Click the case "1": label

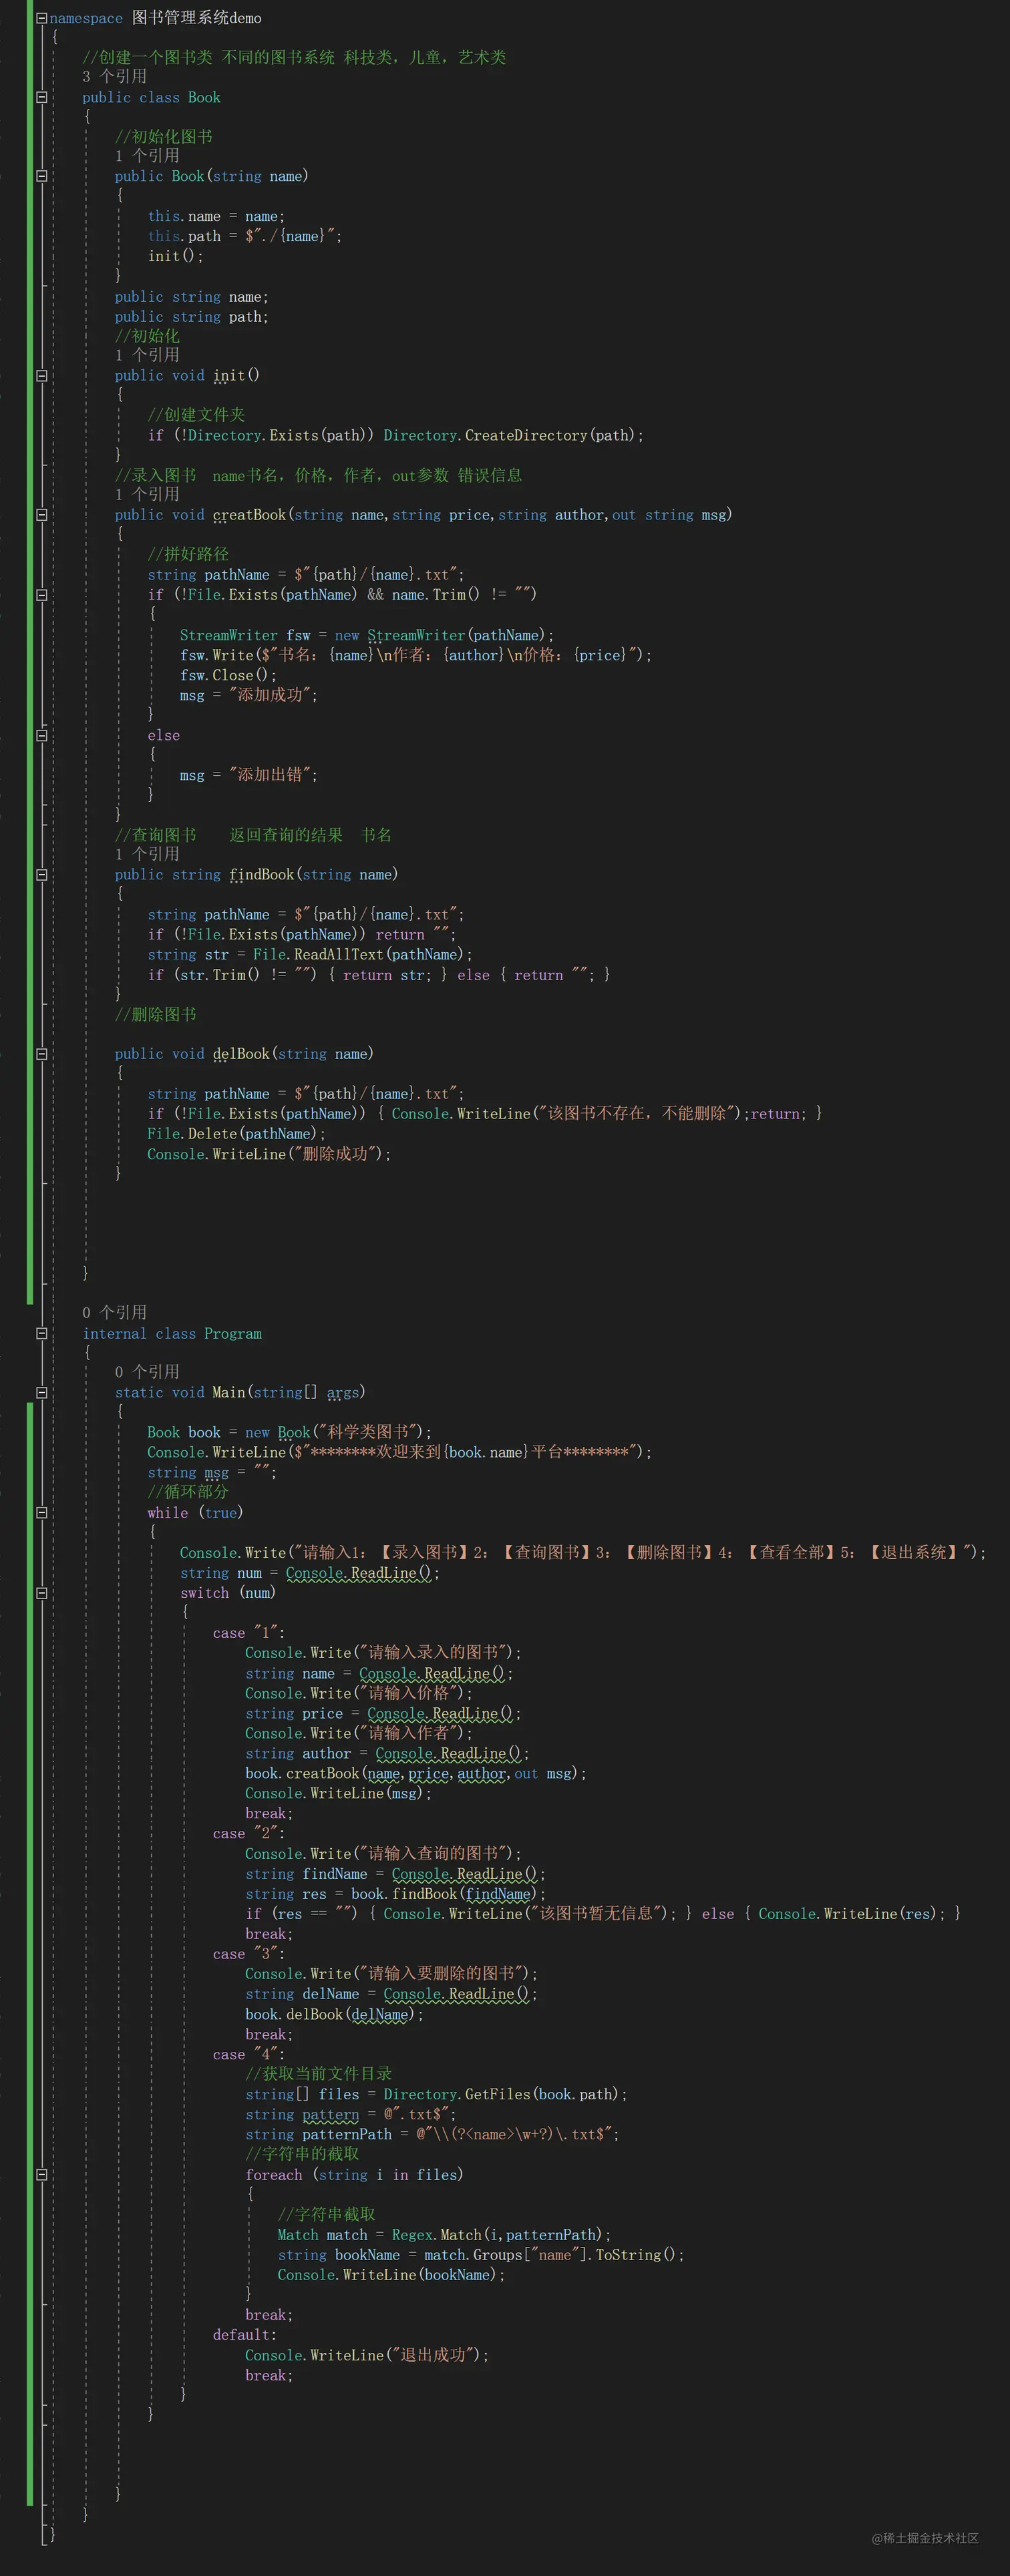click(x=249, y=1633)
